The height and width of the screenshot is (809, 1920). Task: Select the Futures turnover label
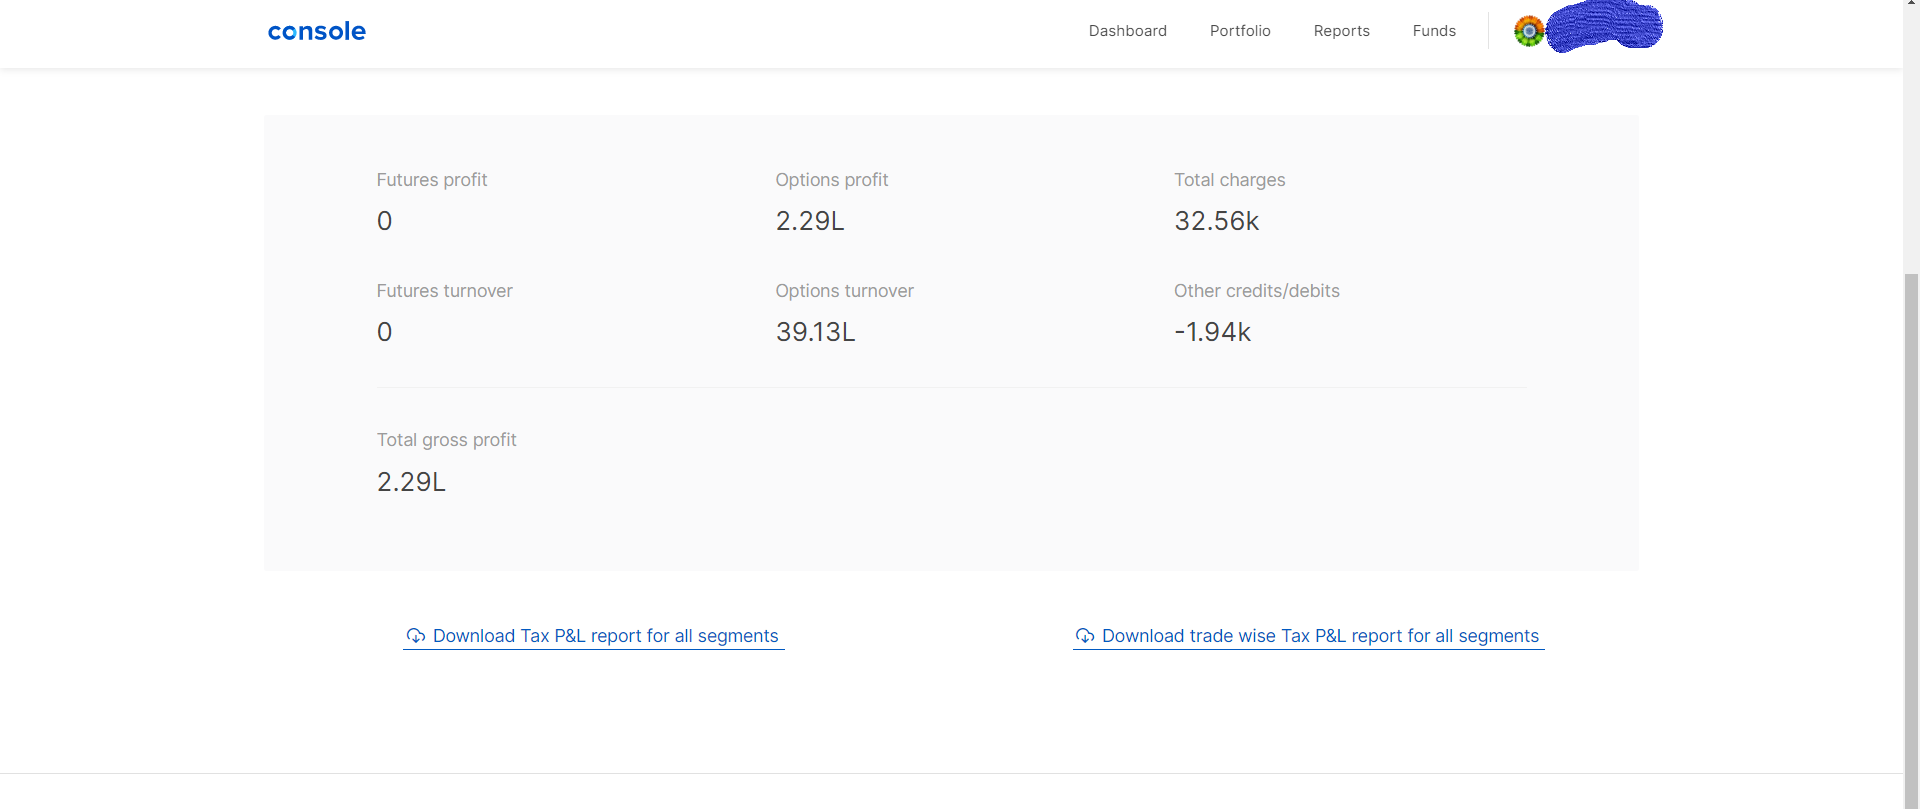tap(444, 291)
